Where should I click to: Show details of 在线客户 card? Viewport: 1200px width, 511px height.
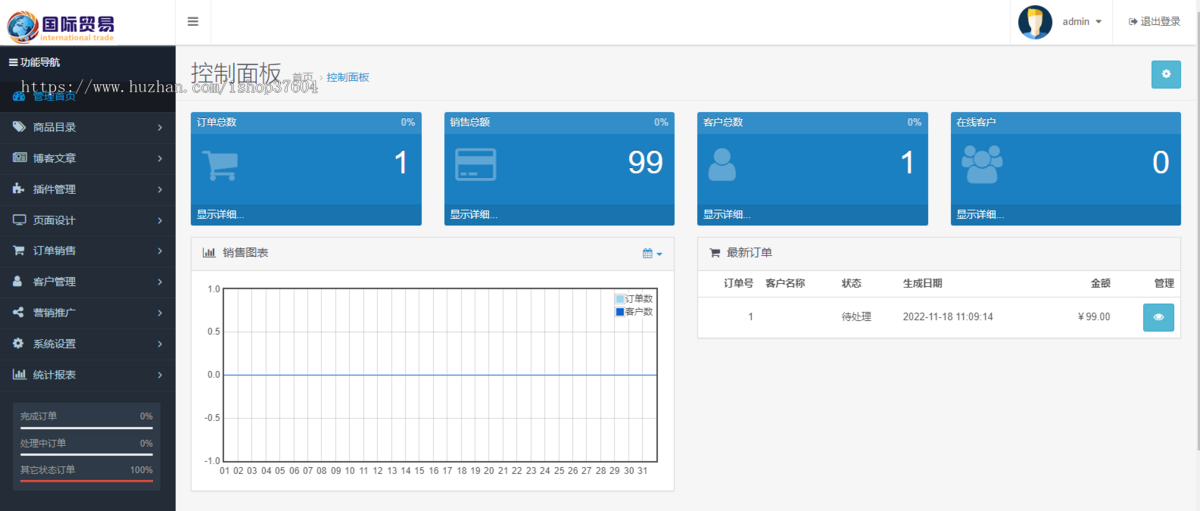pyautogui.click(x=980, y=214)
